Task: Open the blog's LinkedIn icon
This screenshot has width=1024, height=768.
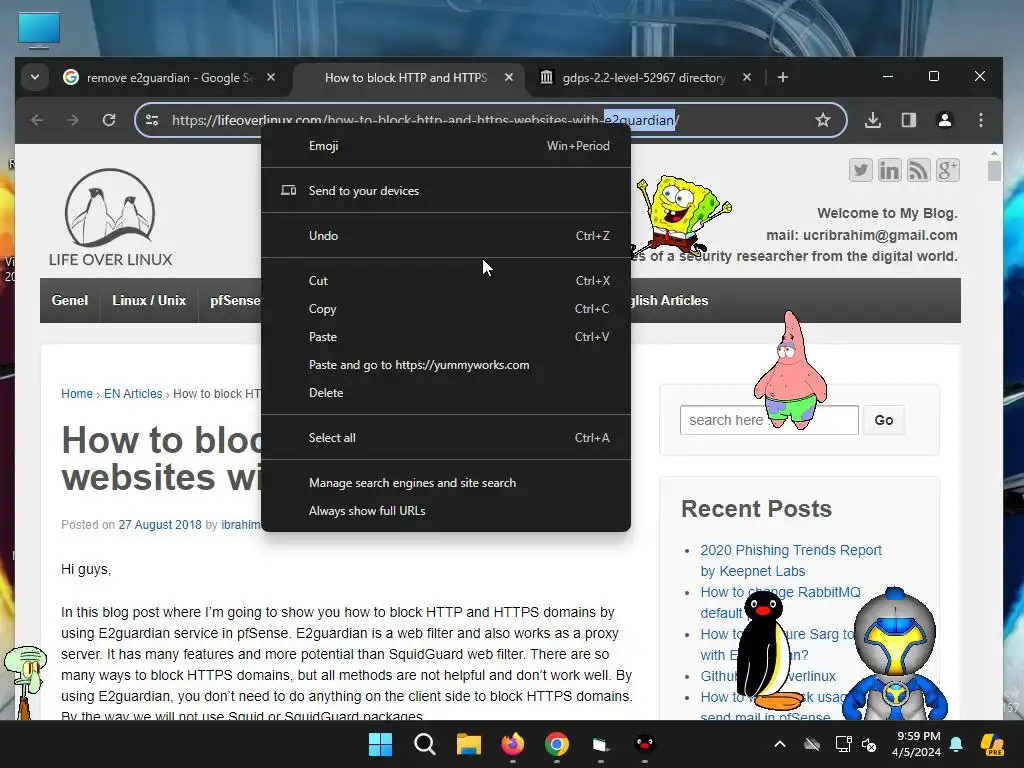Action: pyautogui.click(x=889, y=170)
